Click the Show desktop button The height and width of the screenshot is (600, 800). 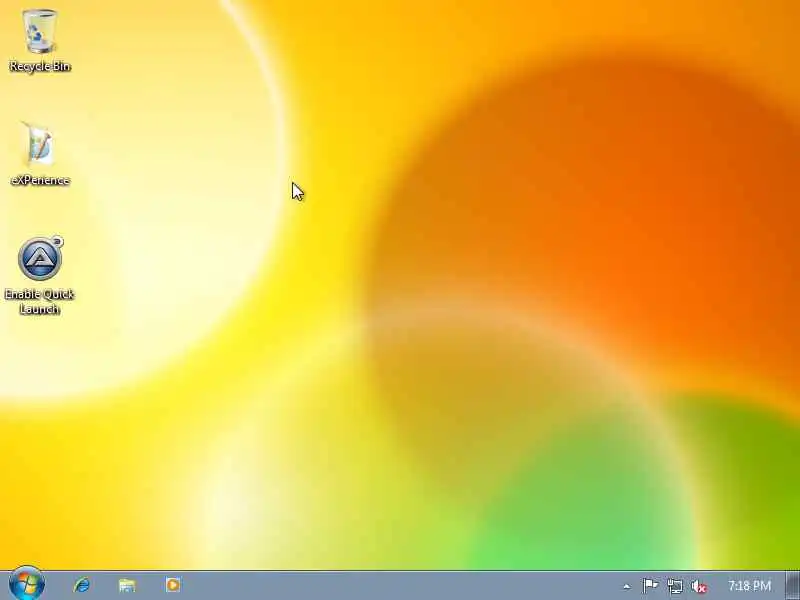pos(792,585)
